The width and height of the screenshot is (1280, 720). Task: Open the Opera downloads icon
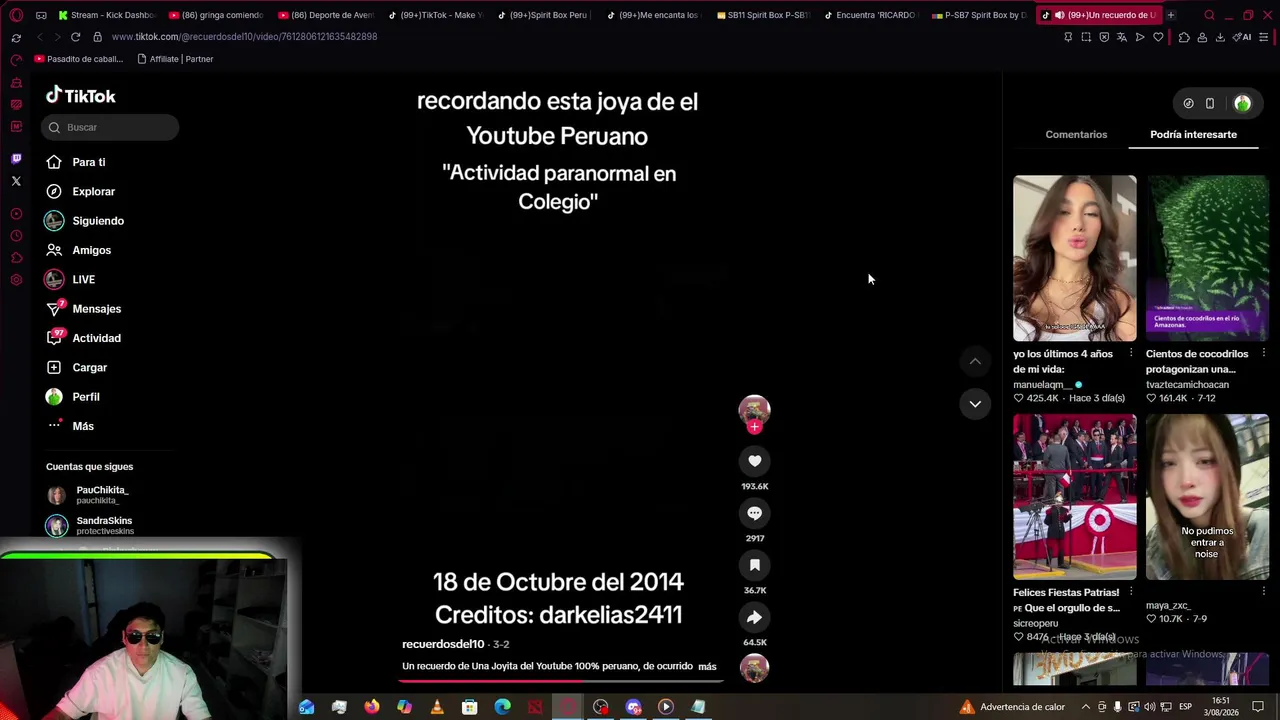point(1221,37)
